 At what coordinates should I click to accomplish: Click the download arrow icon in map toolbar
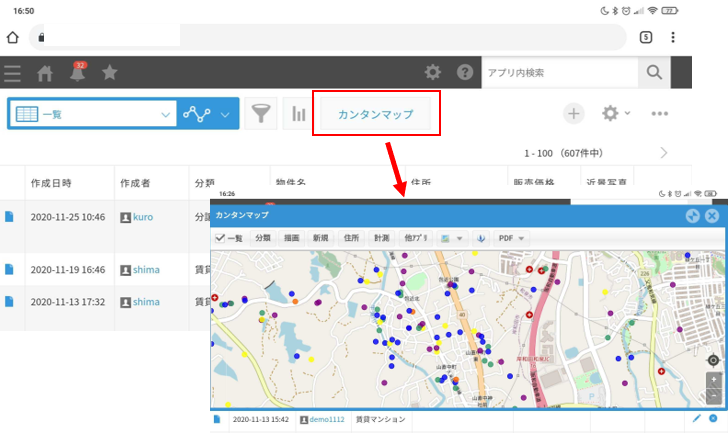tap(481, 238)
